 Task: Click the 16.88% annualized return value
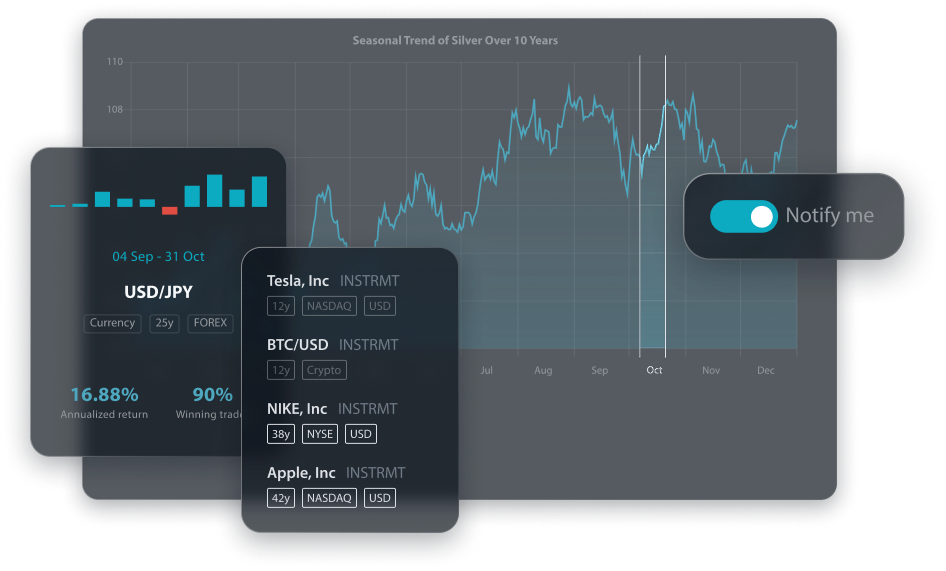click(104, 395)
